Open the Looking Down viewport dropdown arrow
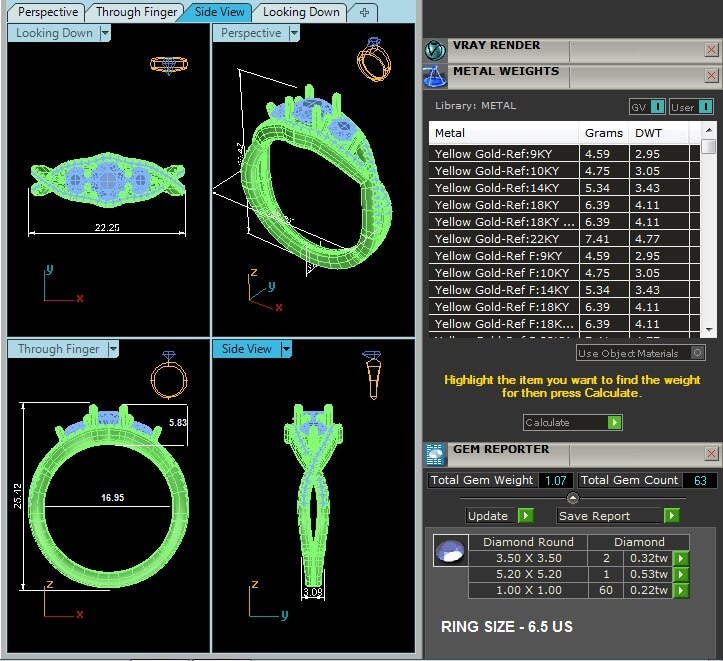This screenshot has width=723, height=661. coord(105,33)
